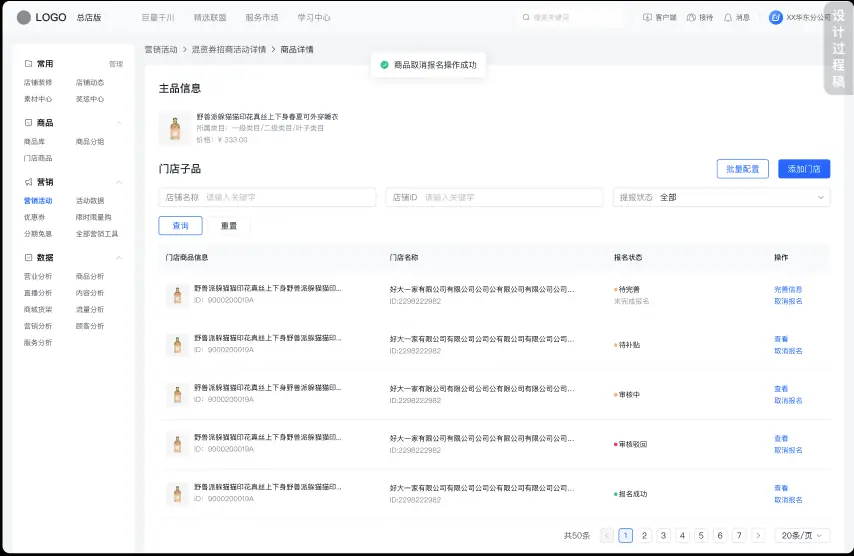Focus the header search input
854x556 pixels.
tap(571, 17)
